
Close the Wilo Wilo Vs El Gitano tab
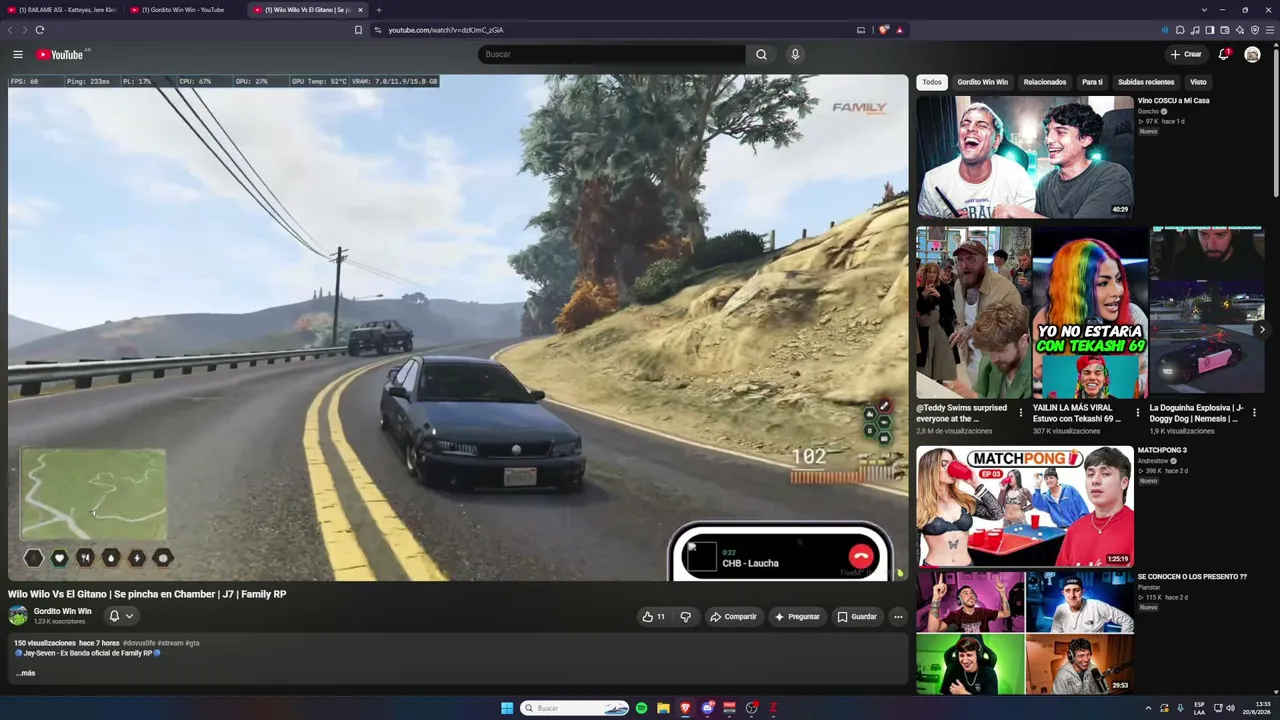360,10
